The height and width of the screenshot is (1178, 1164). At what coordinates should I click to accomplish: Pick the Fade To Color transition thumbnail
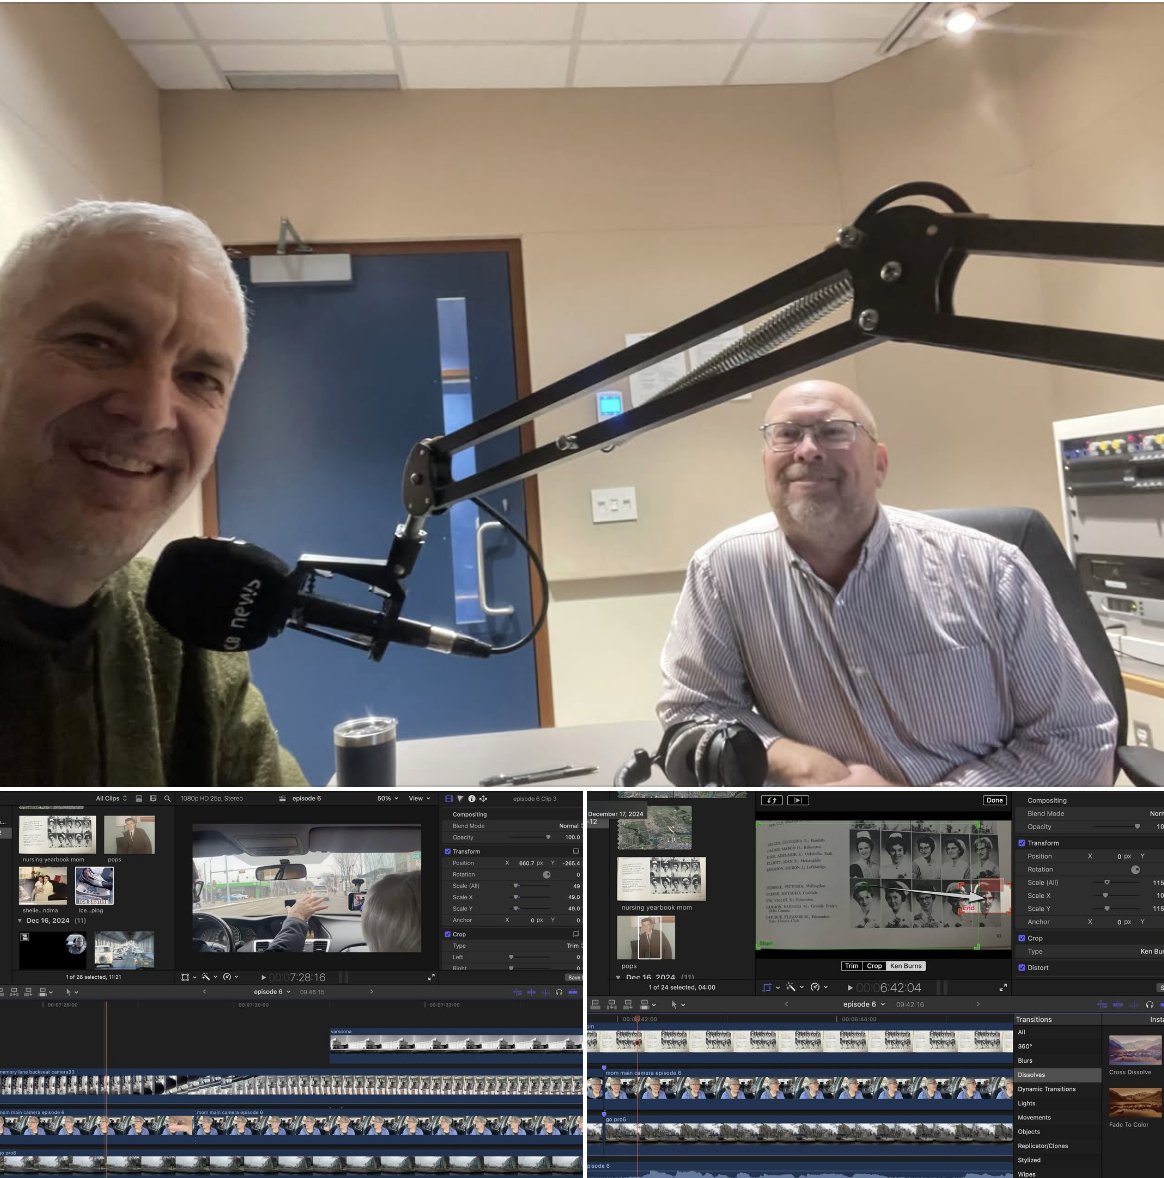1135,1103
